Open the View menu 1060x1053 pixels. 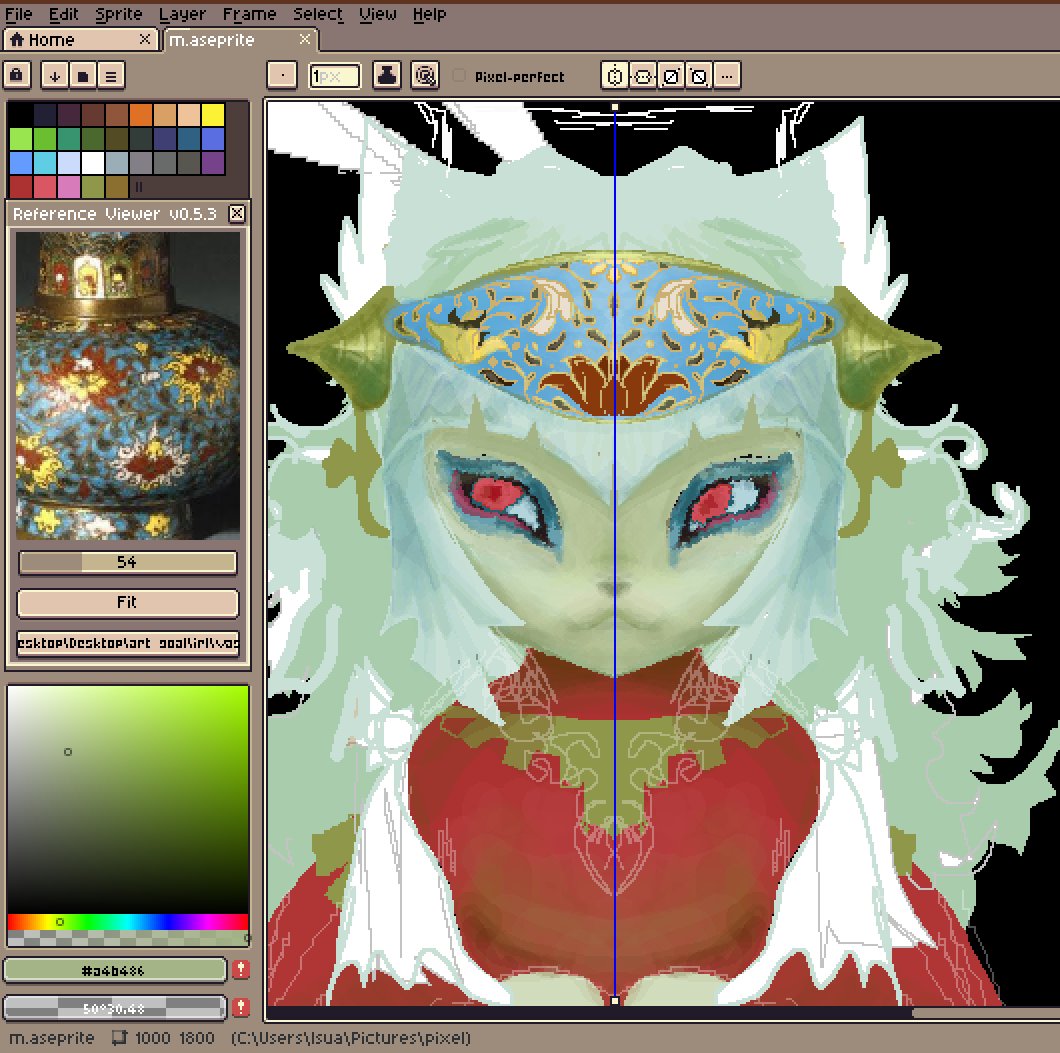(x=377, y=14)
